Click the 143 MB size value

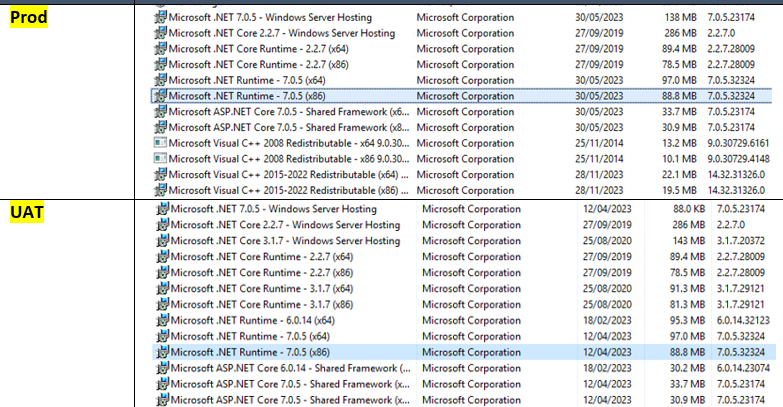[x=689, y=241]
